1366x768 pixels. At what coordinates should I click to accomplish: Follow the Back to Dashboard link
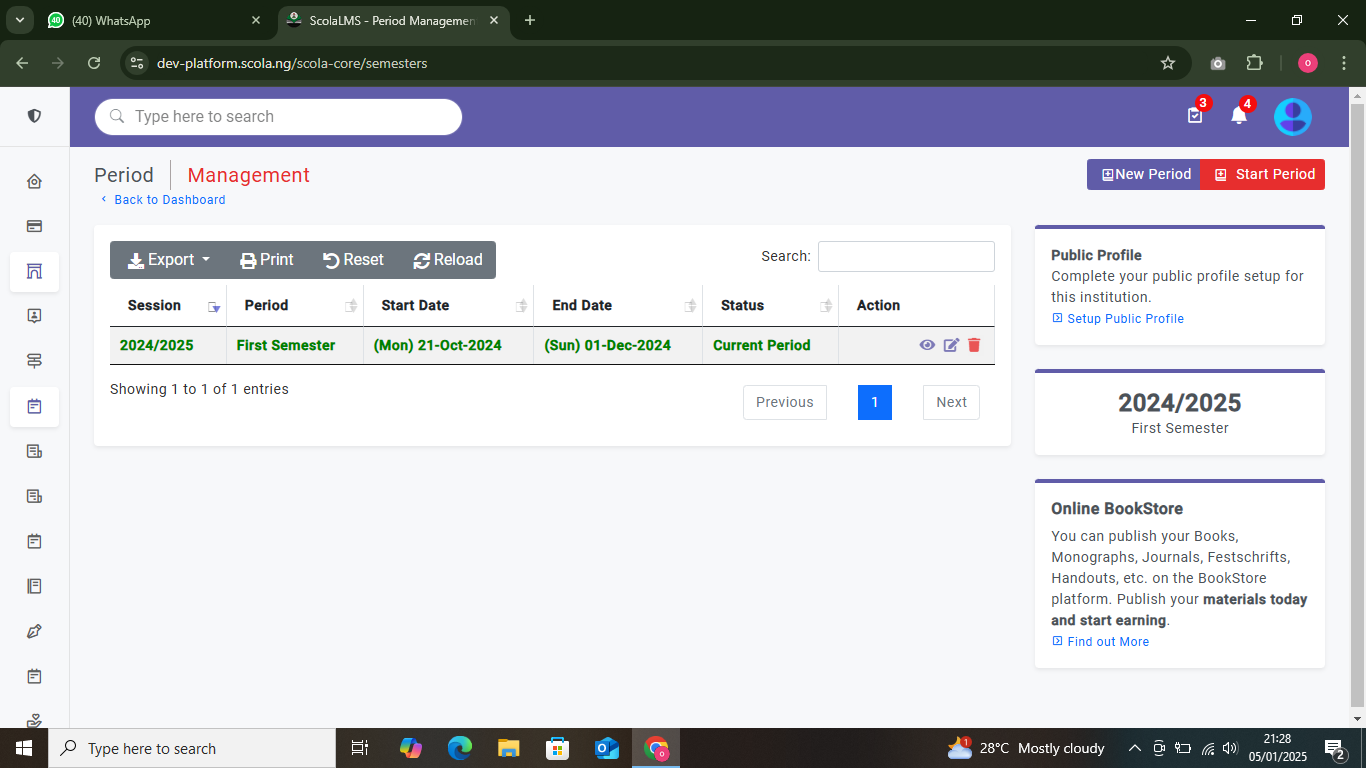point(163,200)
